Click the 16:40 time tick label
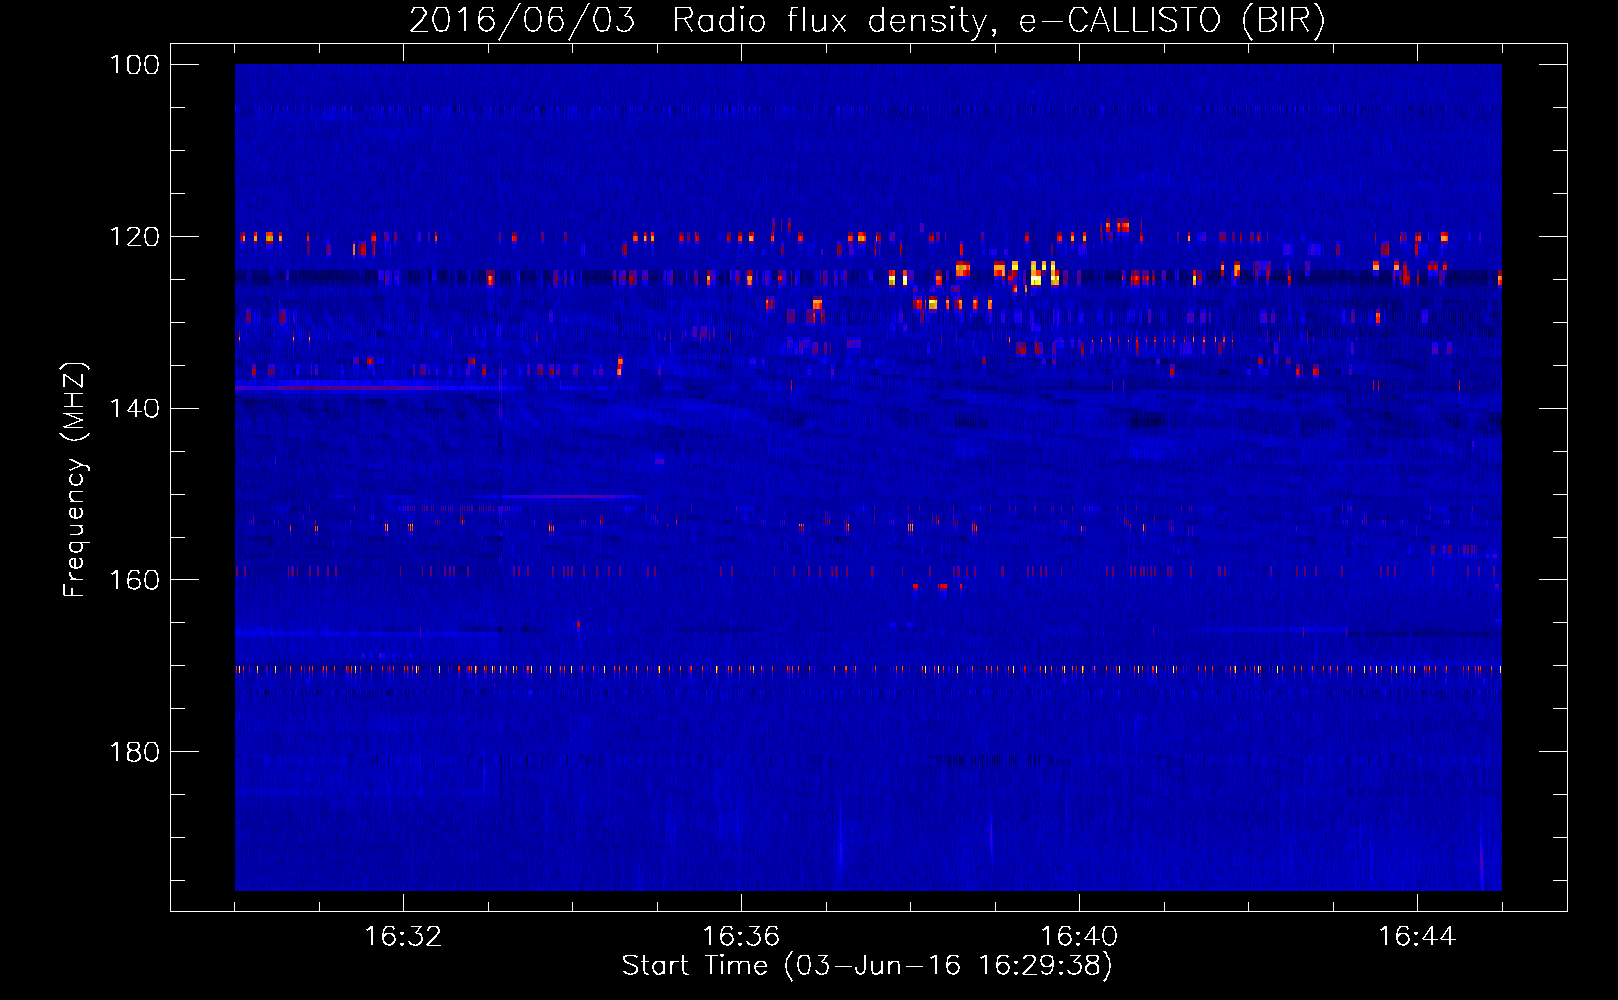The height and width of the screenshot is (1000, 1618). pos(1079,937)
